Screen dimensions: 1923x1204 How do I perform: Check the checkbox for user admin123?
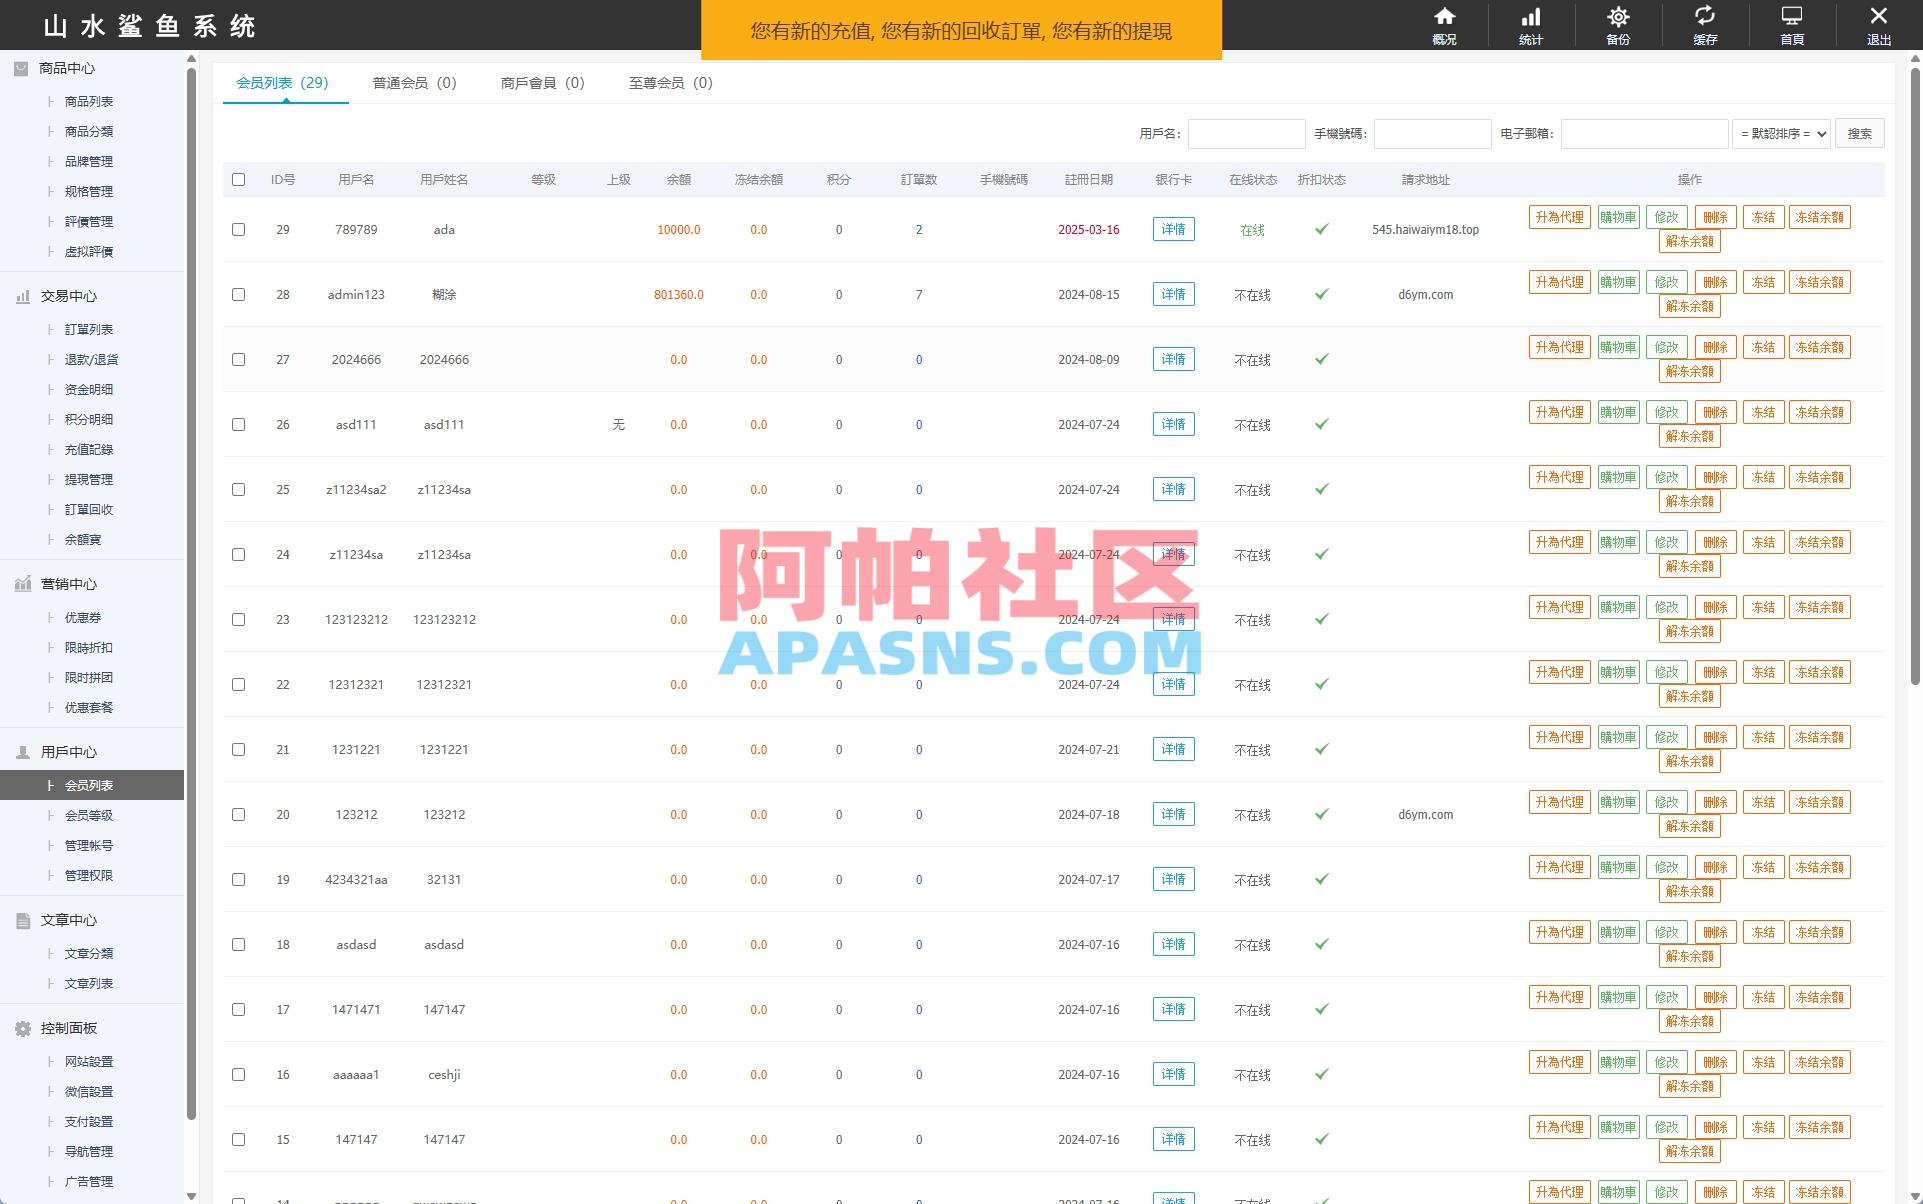click(x=238, y=294)
